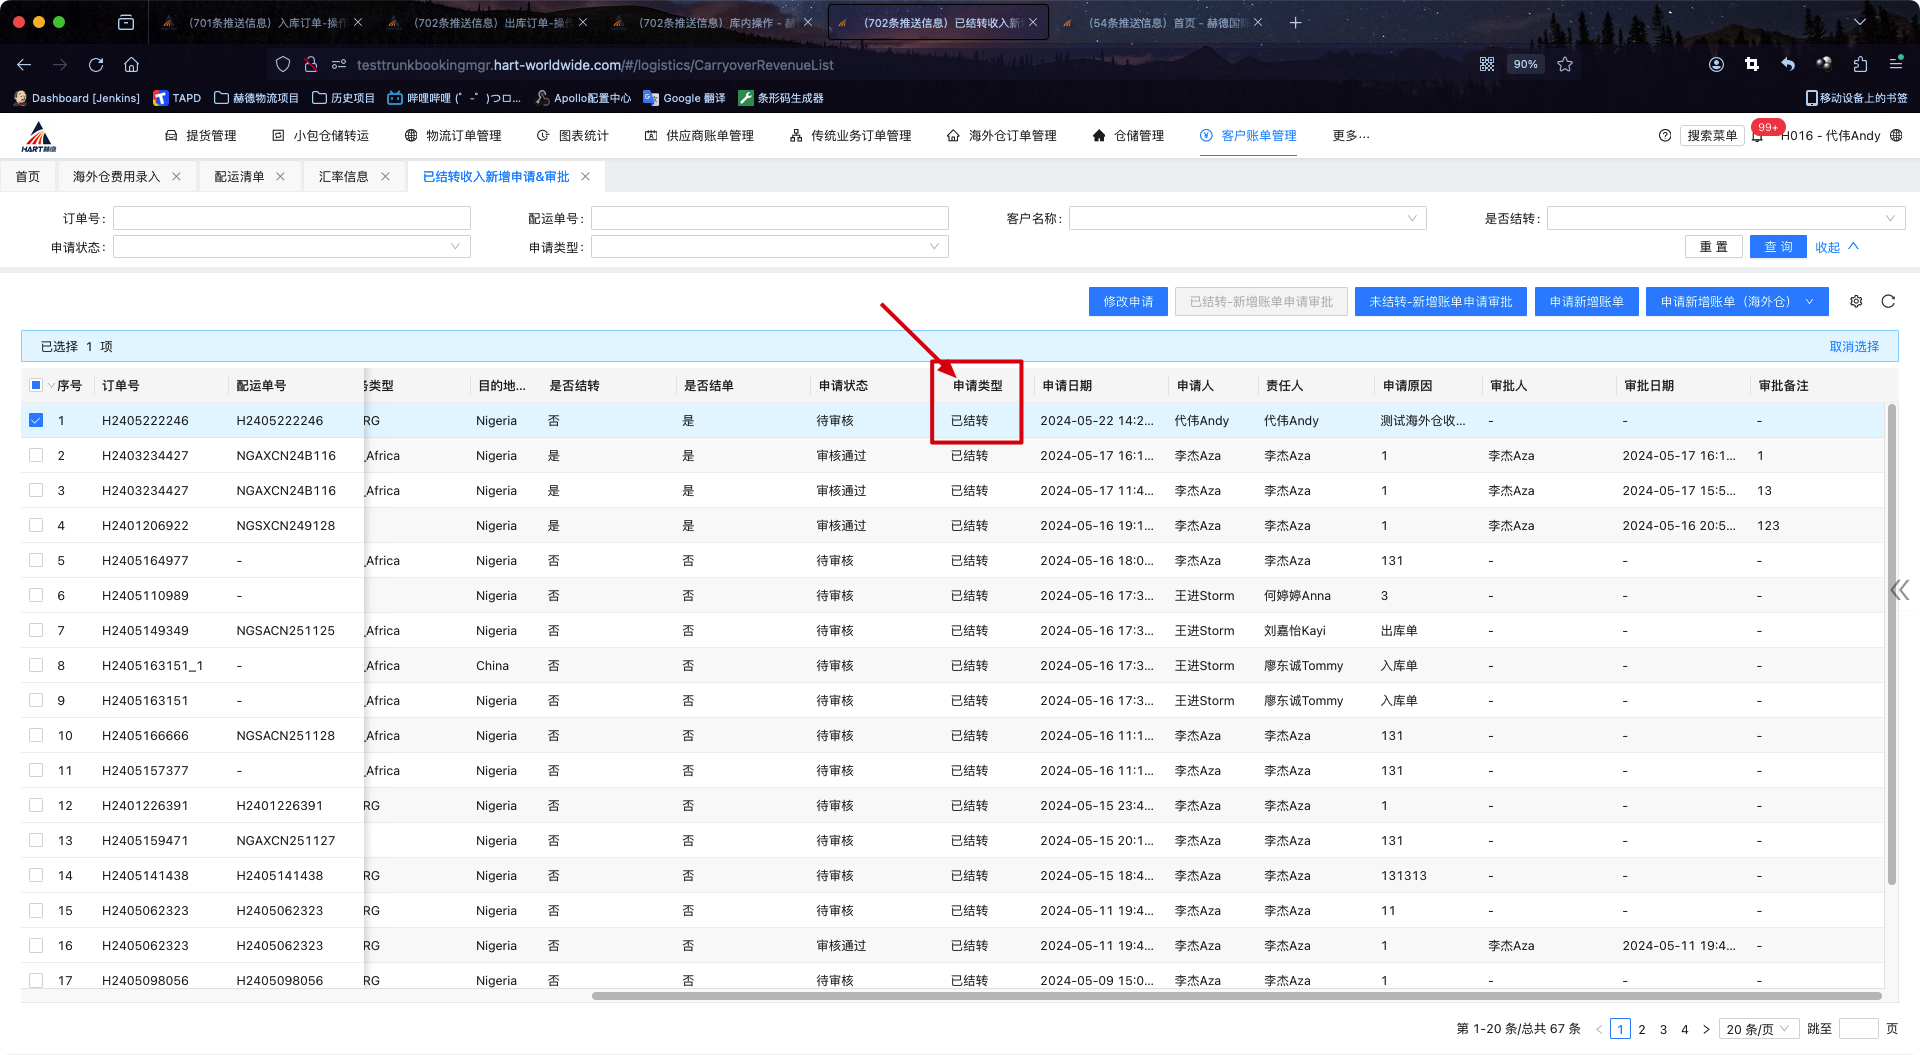Check the checkbox for order H2405164977
This screenshot has height=1055, width=1920.
36,561
